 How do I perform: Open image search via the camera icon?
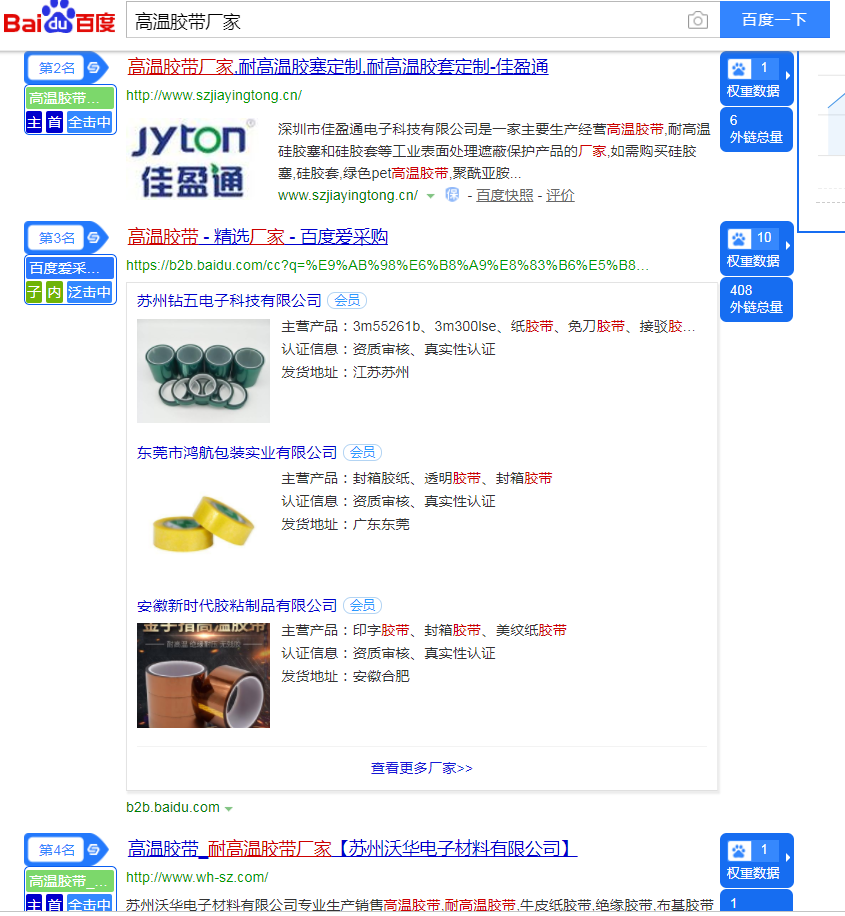(x=697, y=20)
